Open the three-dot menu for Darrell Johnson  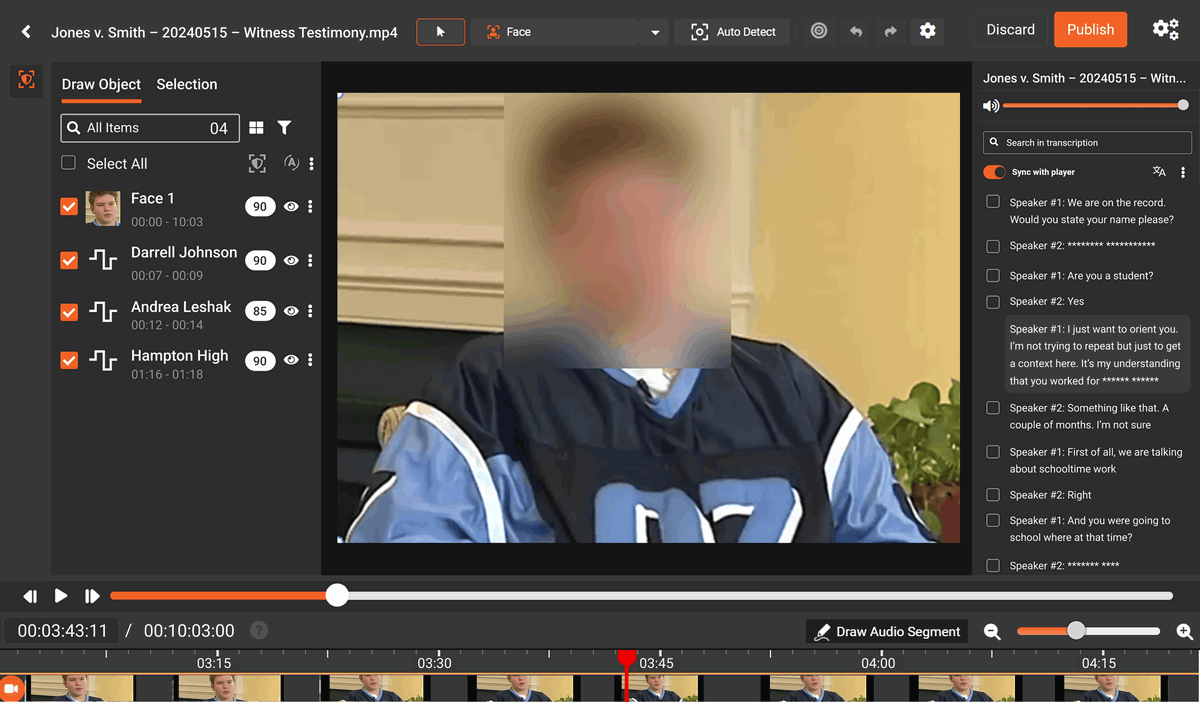pyautogui.click(x=310, y=261)
